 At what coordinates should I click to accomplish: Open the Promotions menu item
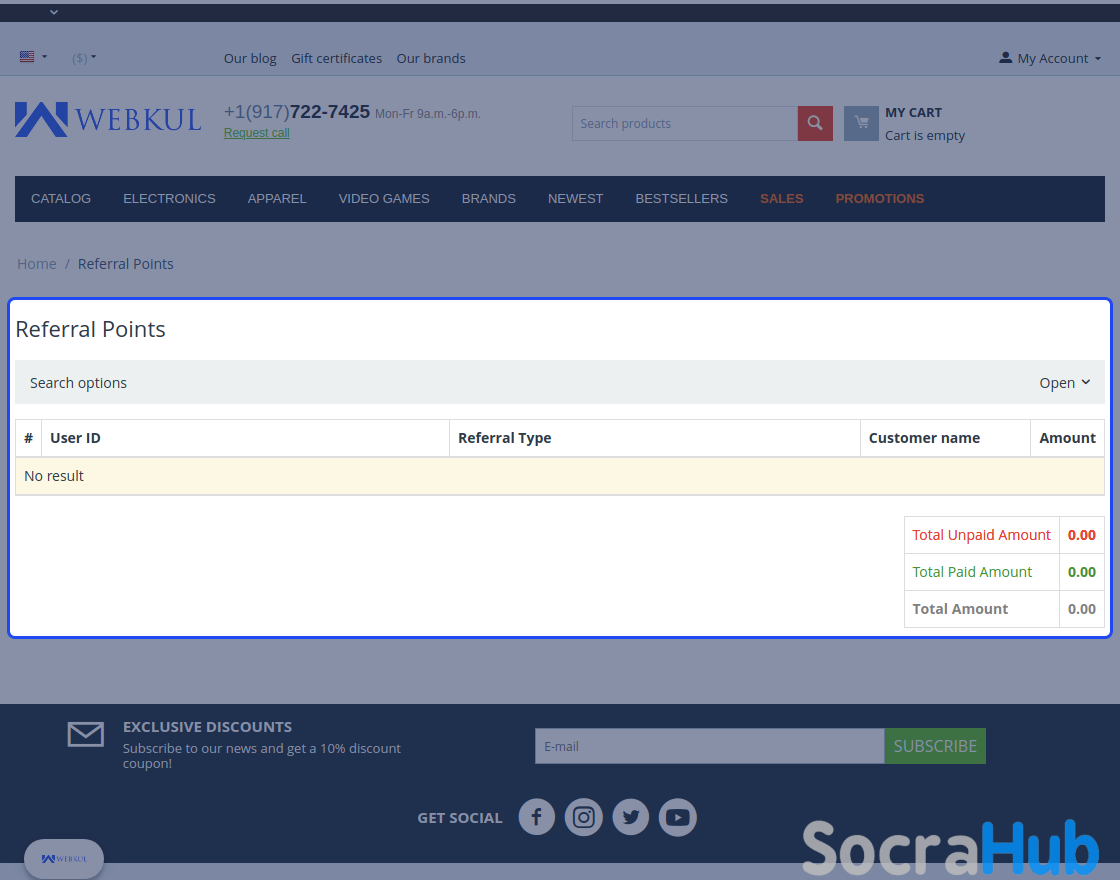tap(880, 199)
